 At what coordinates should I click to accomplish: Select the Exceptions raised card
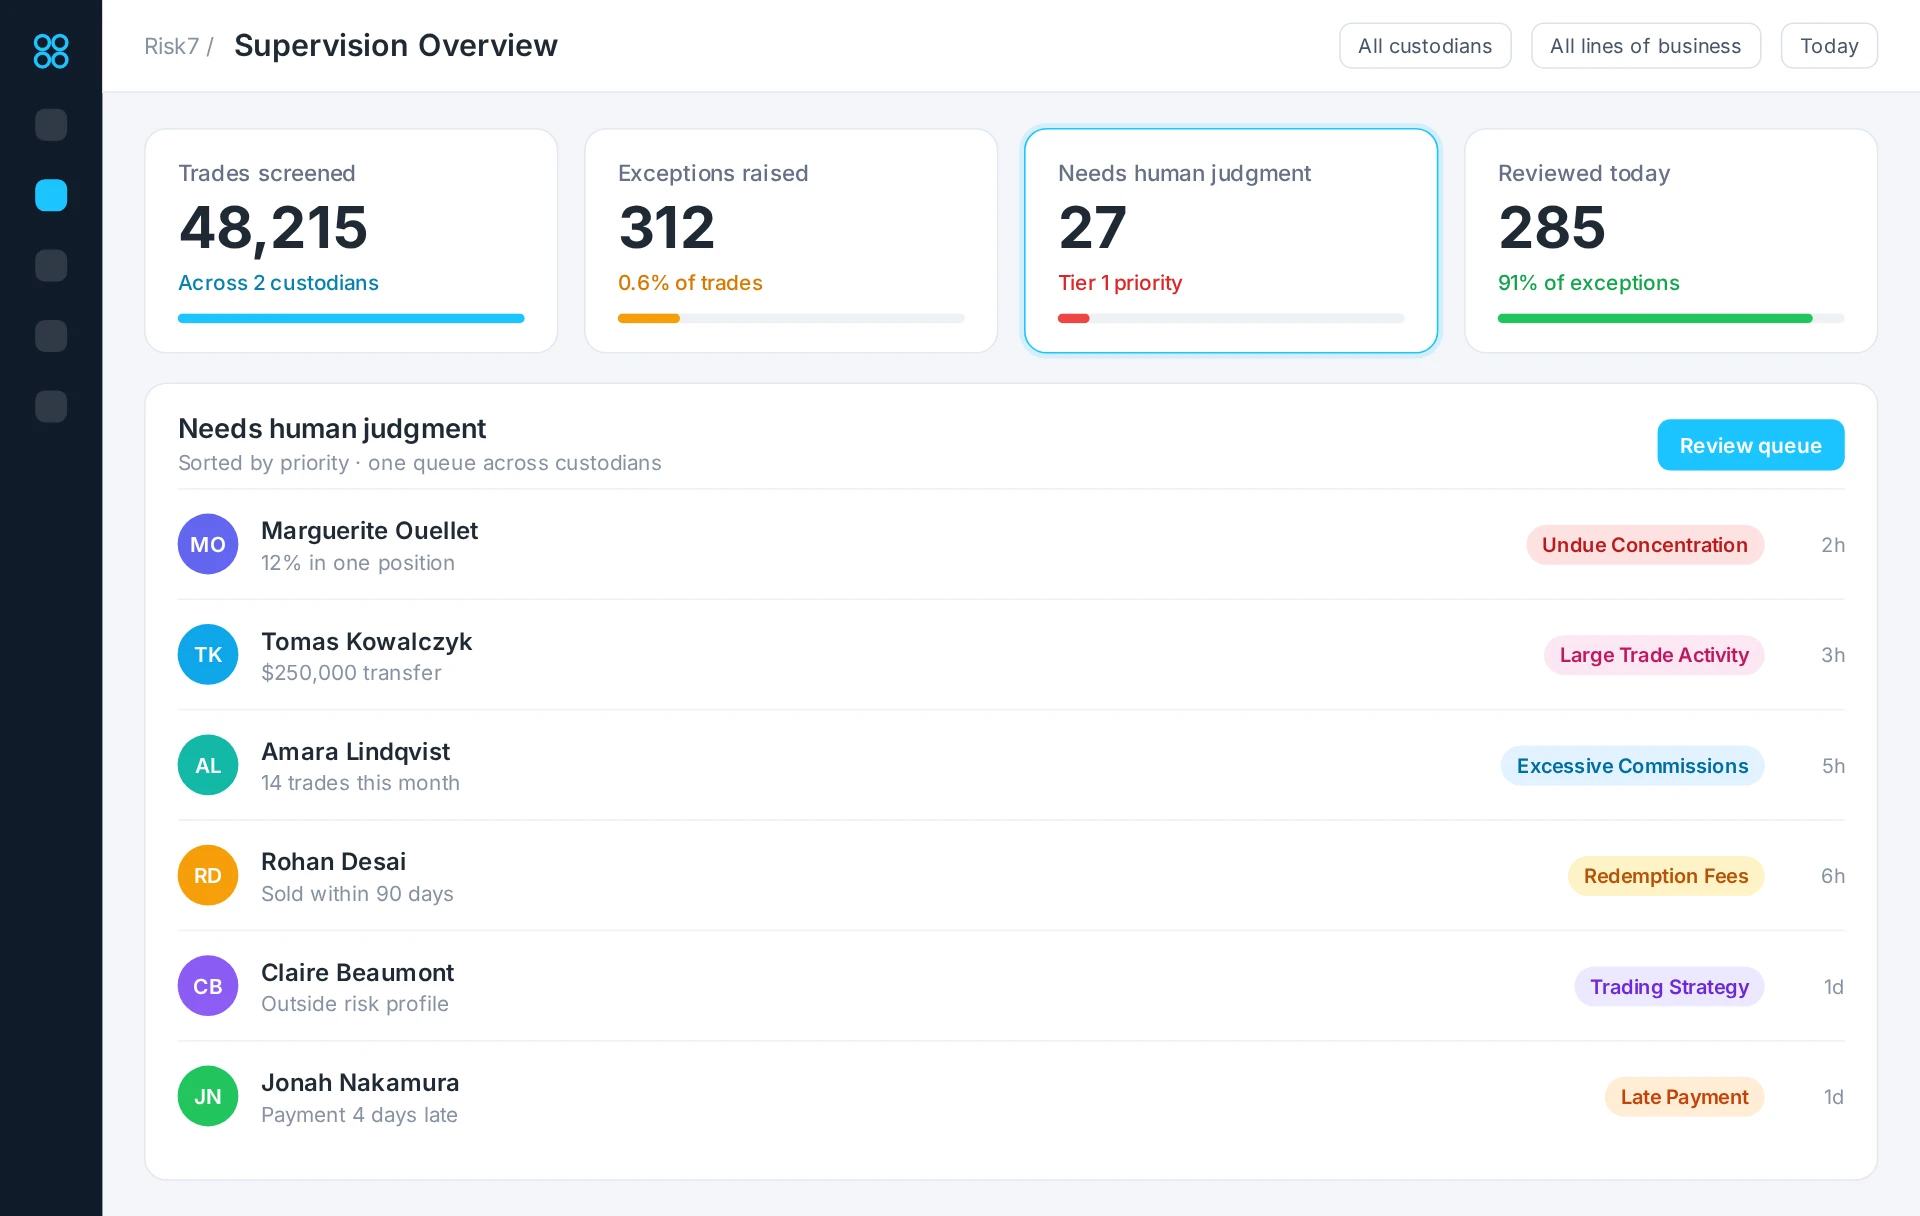[791, 241]
